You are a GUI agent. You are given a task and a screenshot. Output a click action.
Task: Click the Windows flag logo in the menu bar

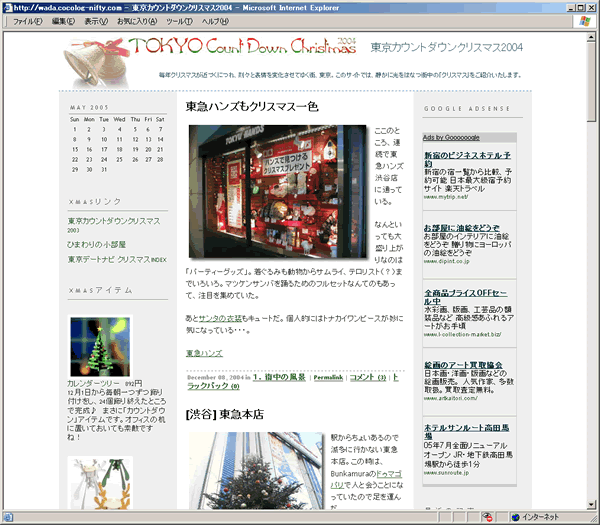pyautogui.click(x=582, y=21)
